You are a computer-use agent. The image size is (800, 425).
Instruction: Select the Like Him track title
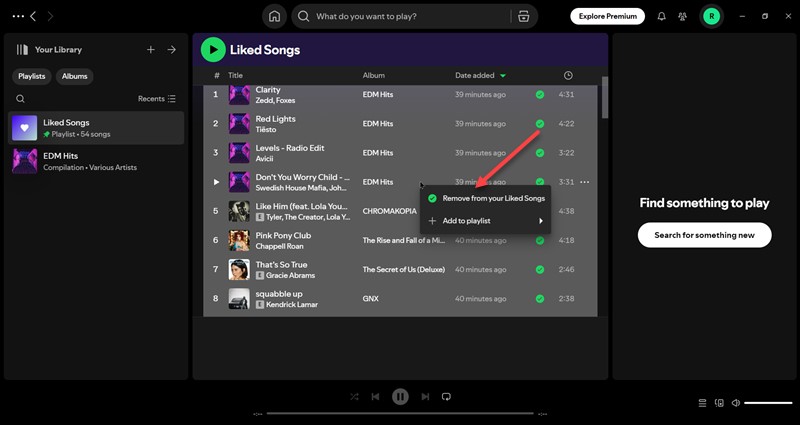pyautogui.click(x=302, y=206)
